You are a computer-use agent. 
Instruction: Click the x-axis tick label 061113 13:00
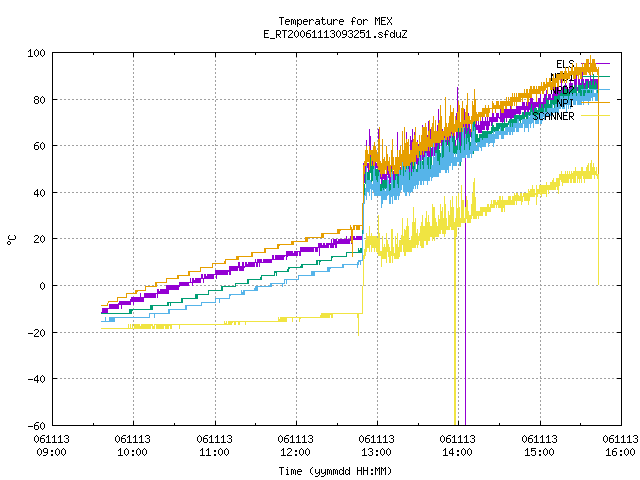[377, 446]
